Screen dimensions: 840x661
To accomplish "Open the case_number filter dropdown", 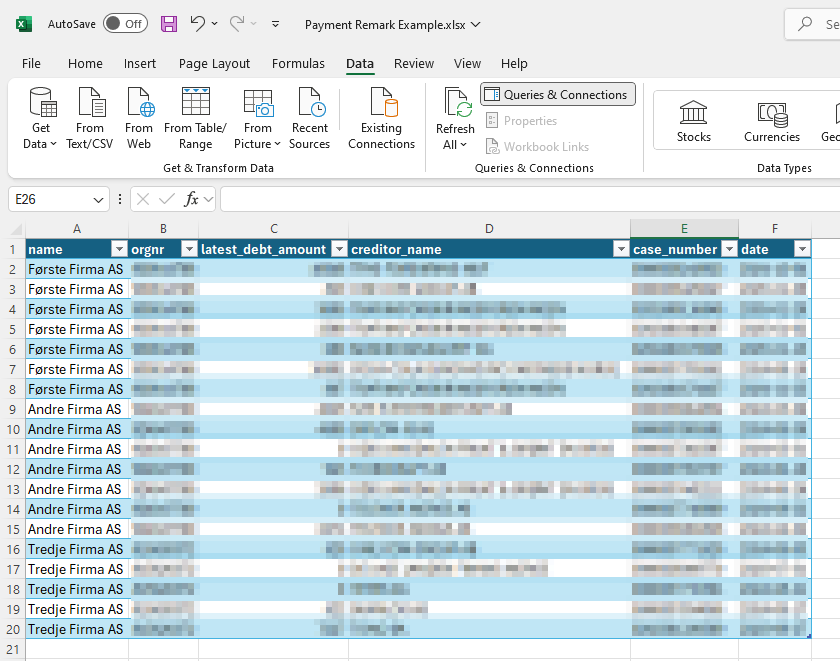I will point(729,249).
